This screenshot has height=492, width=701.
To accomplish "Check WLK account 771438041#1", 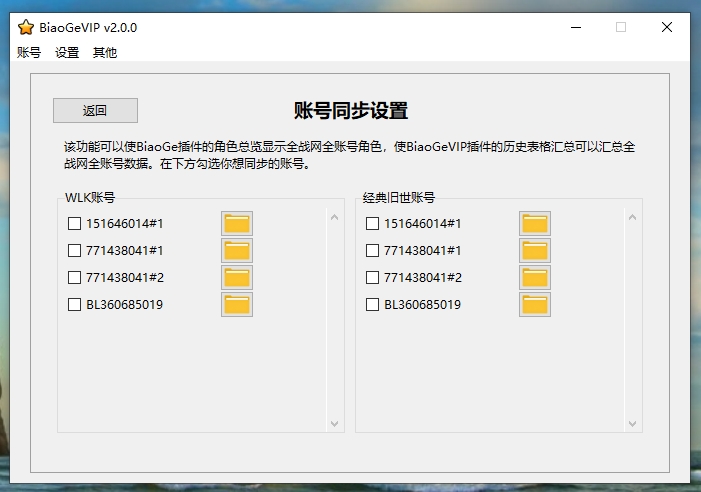I will [74, 251].
